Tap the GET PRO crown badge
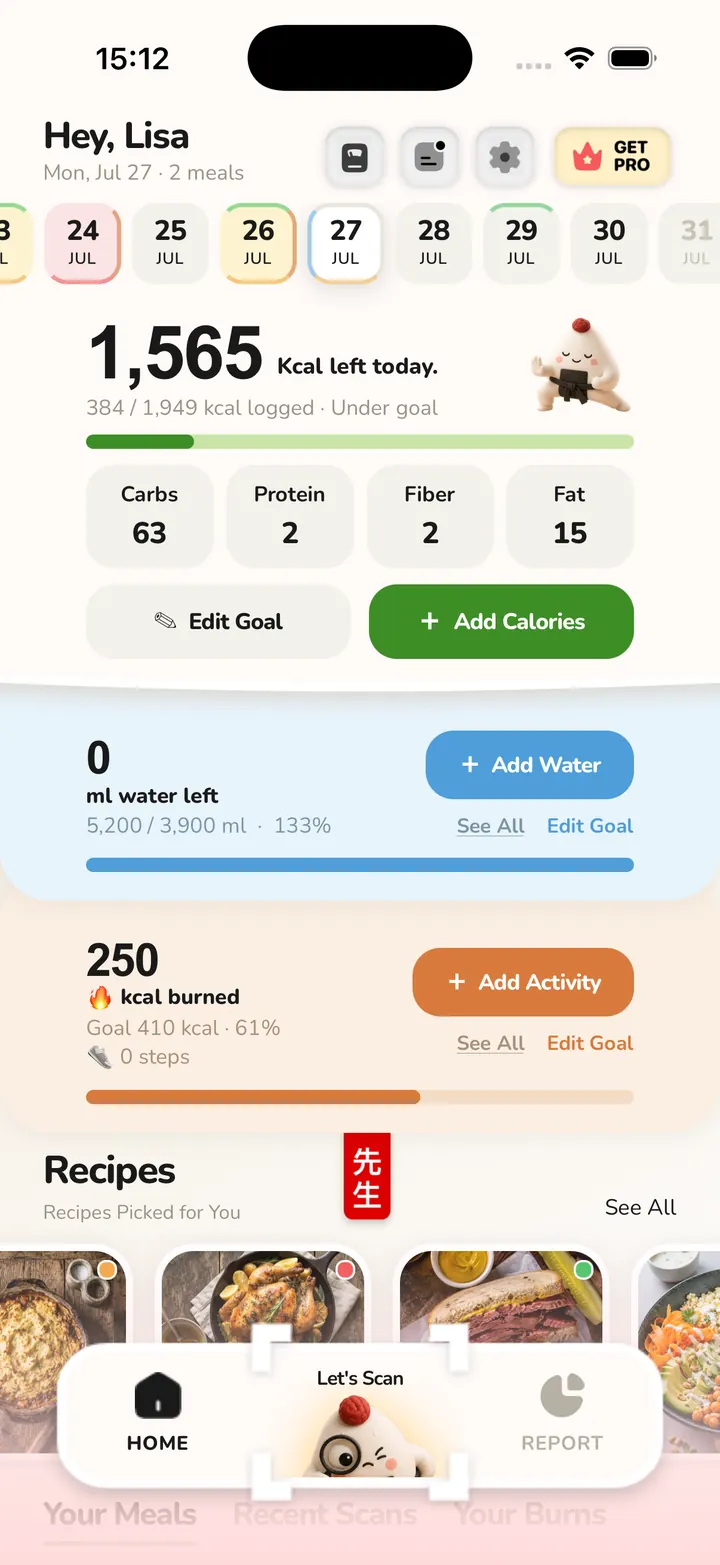The width and height of the screenshot is (720, 1565). coord(613,157)
